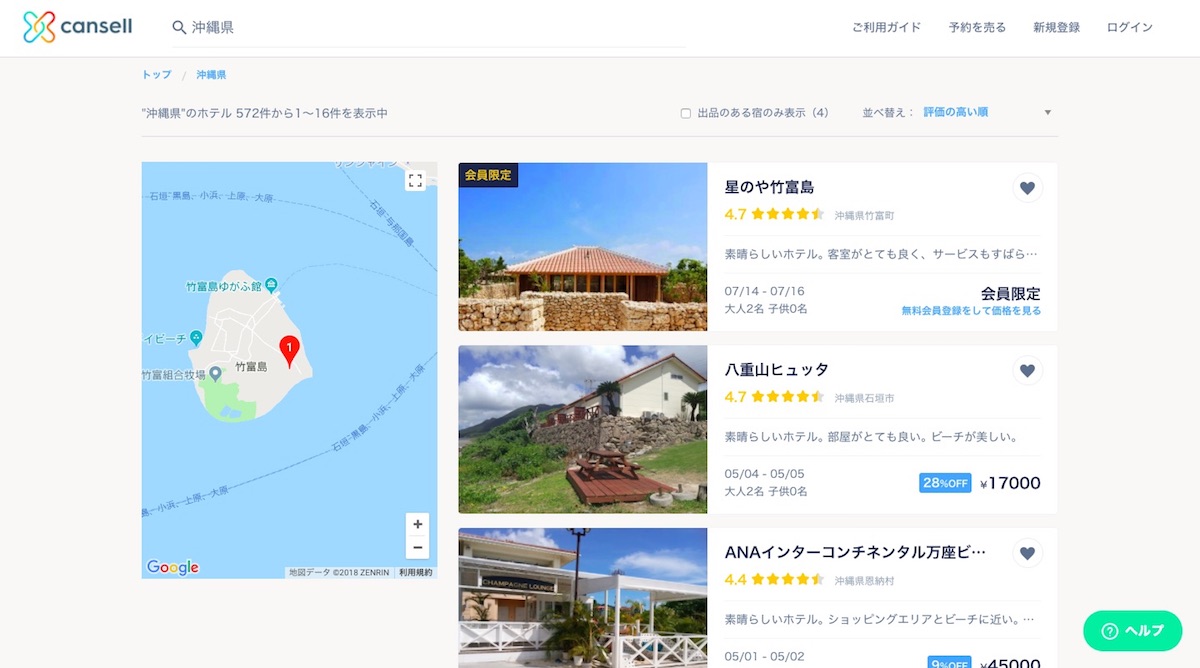Open 予約を売る menu item
1200x668 pixels.
tap(977, 28)
